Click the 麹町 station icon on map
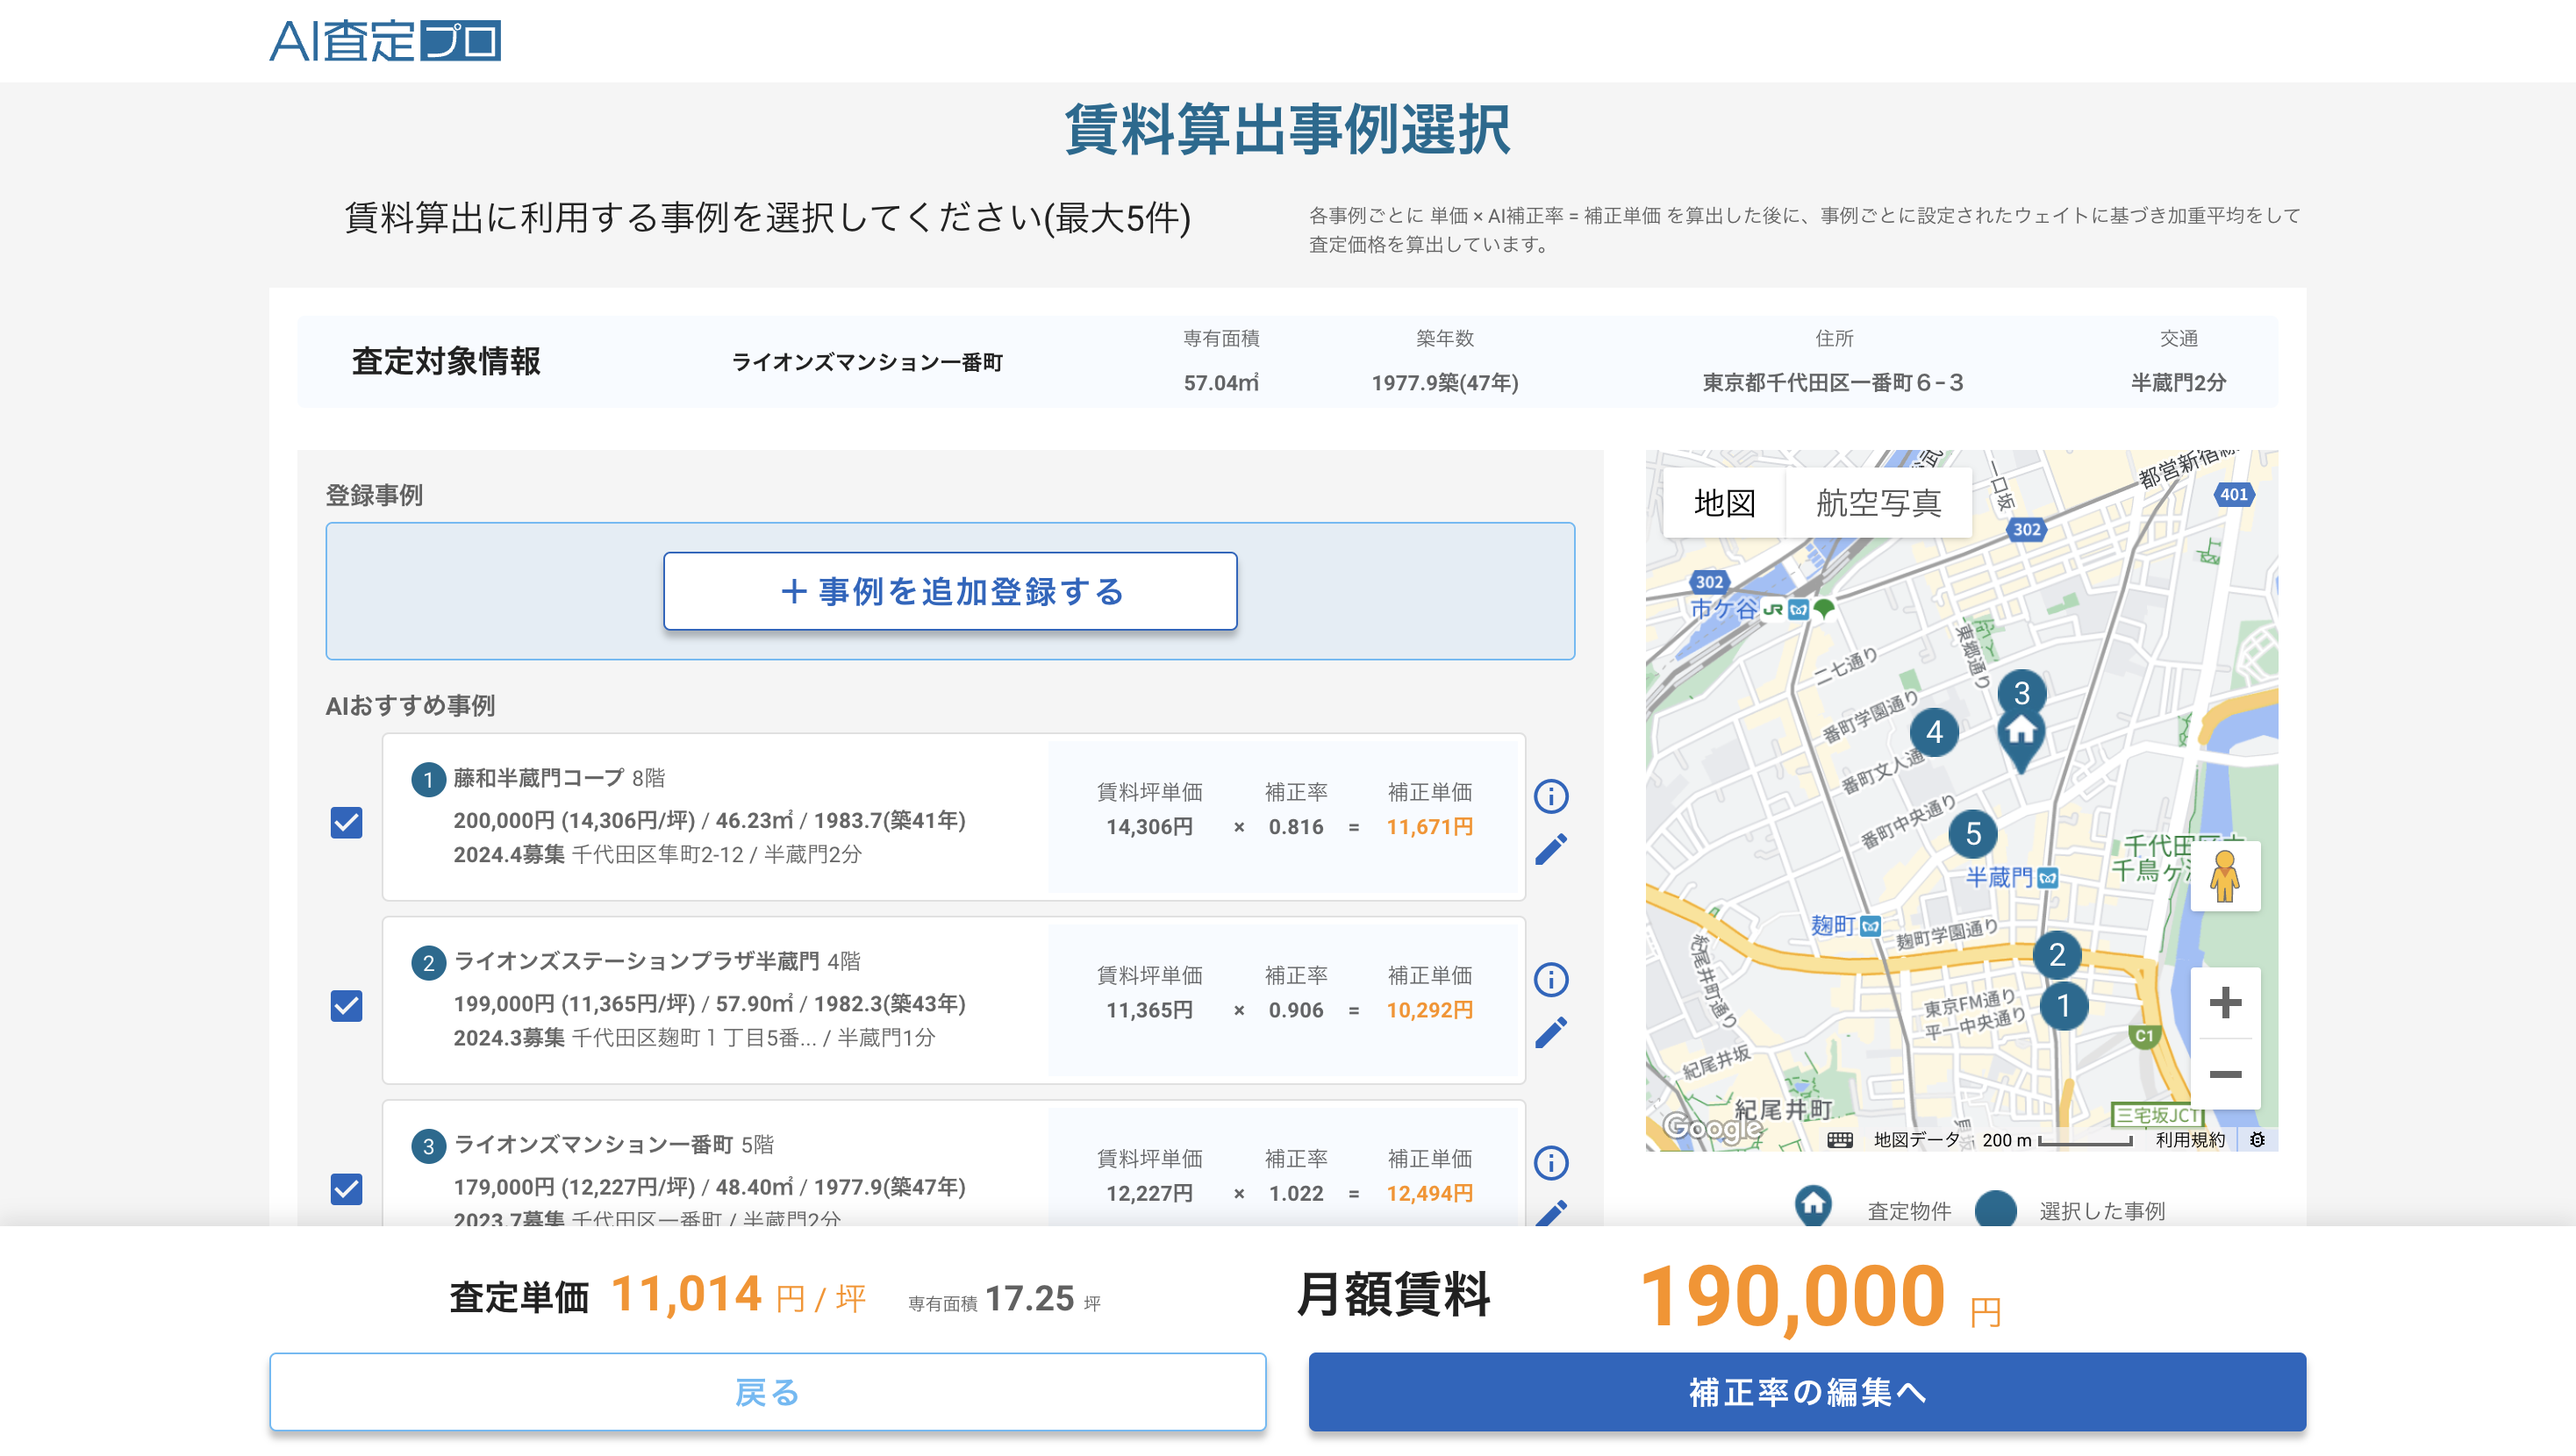This screenshot has width=2576, height=1456. tap(1870, 926)
